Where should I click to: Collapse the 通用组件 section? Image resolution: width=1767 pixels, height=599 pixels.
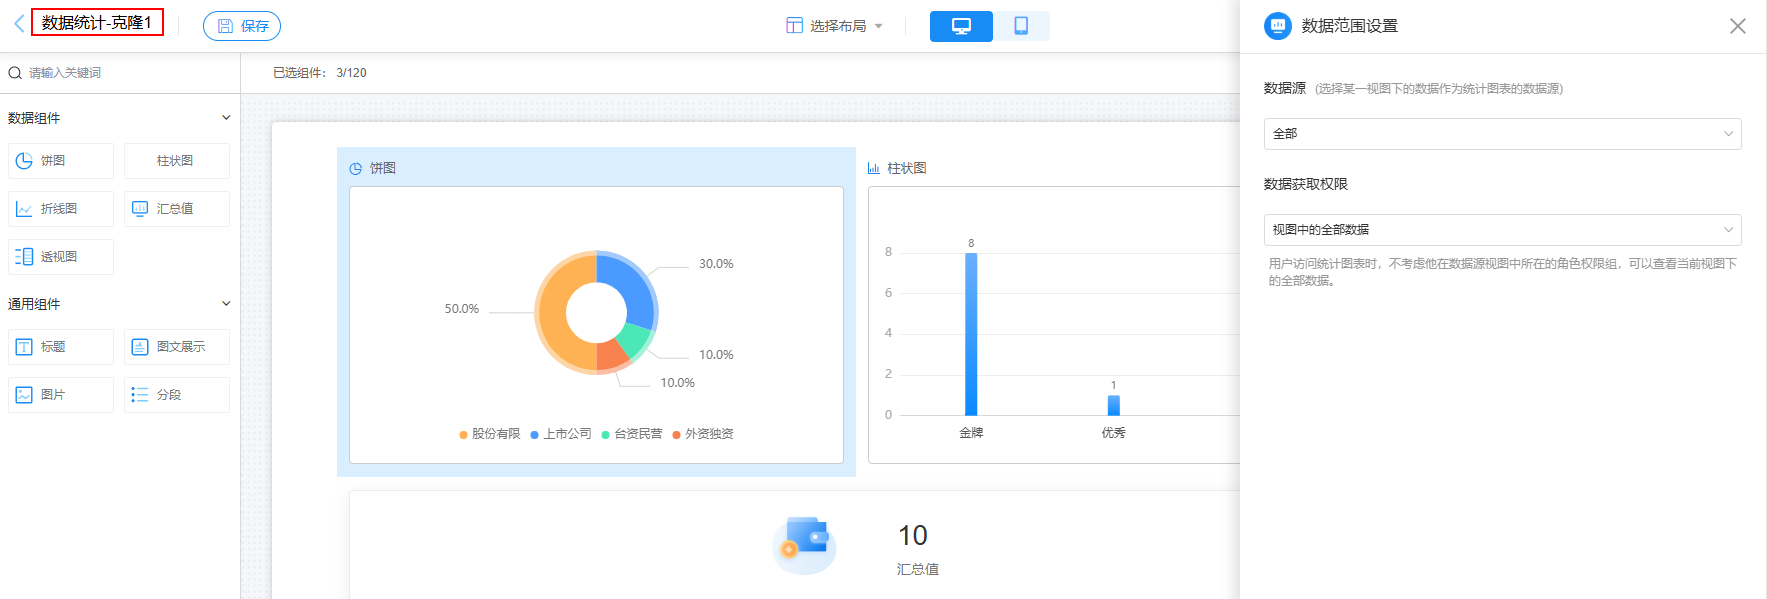pos(226,304)
